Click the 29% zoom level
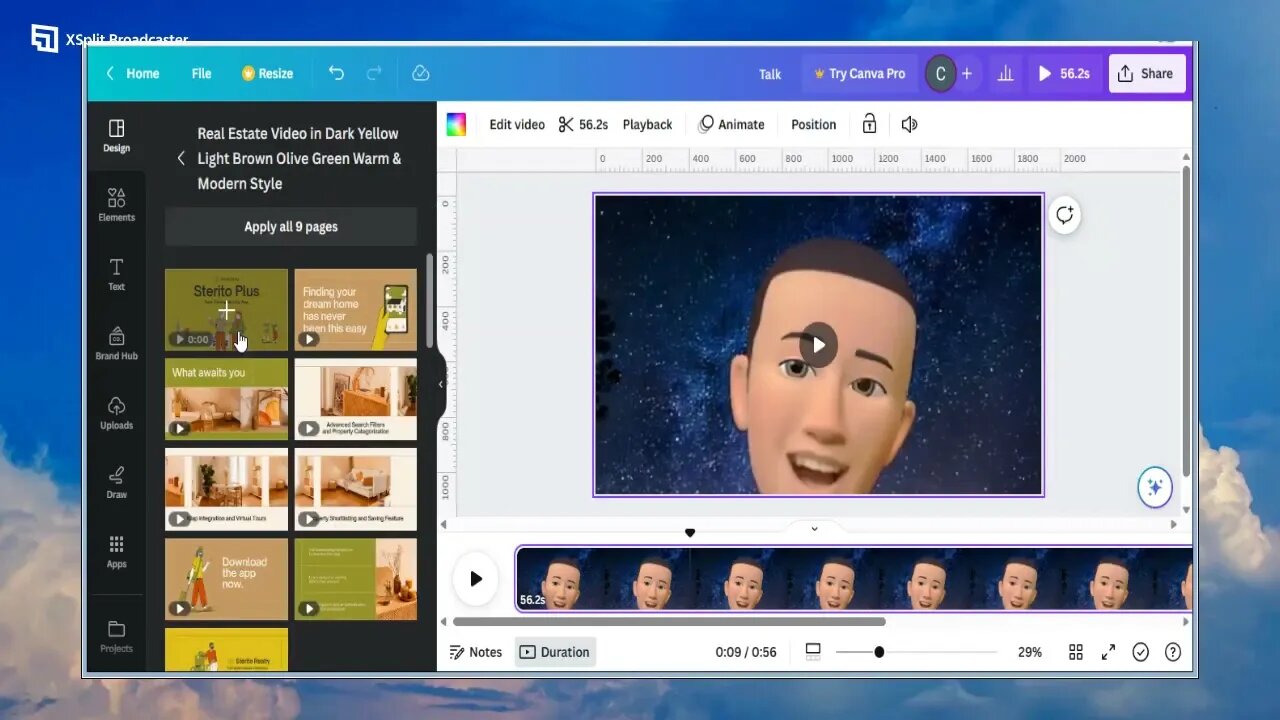Viewport: 1280px width, 720px height. (1030, 652)
